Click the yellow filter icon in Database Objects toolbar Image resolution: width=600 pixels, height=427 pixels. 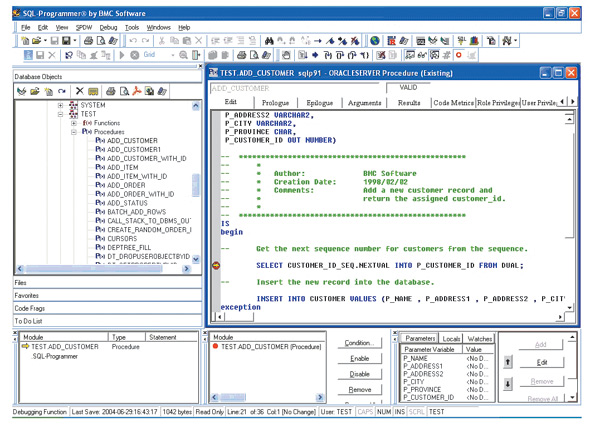(x=93, y=91)
